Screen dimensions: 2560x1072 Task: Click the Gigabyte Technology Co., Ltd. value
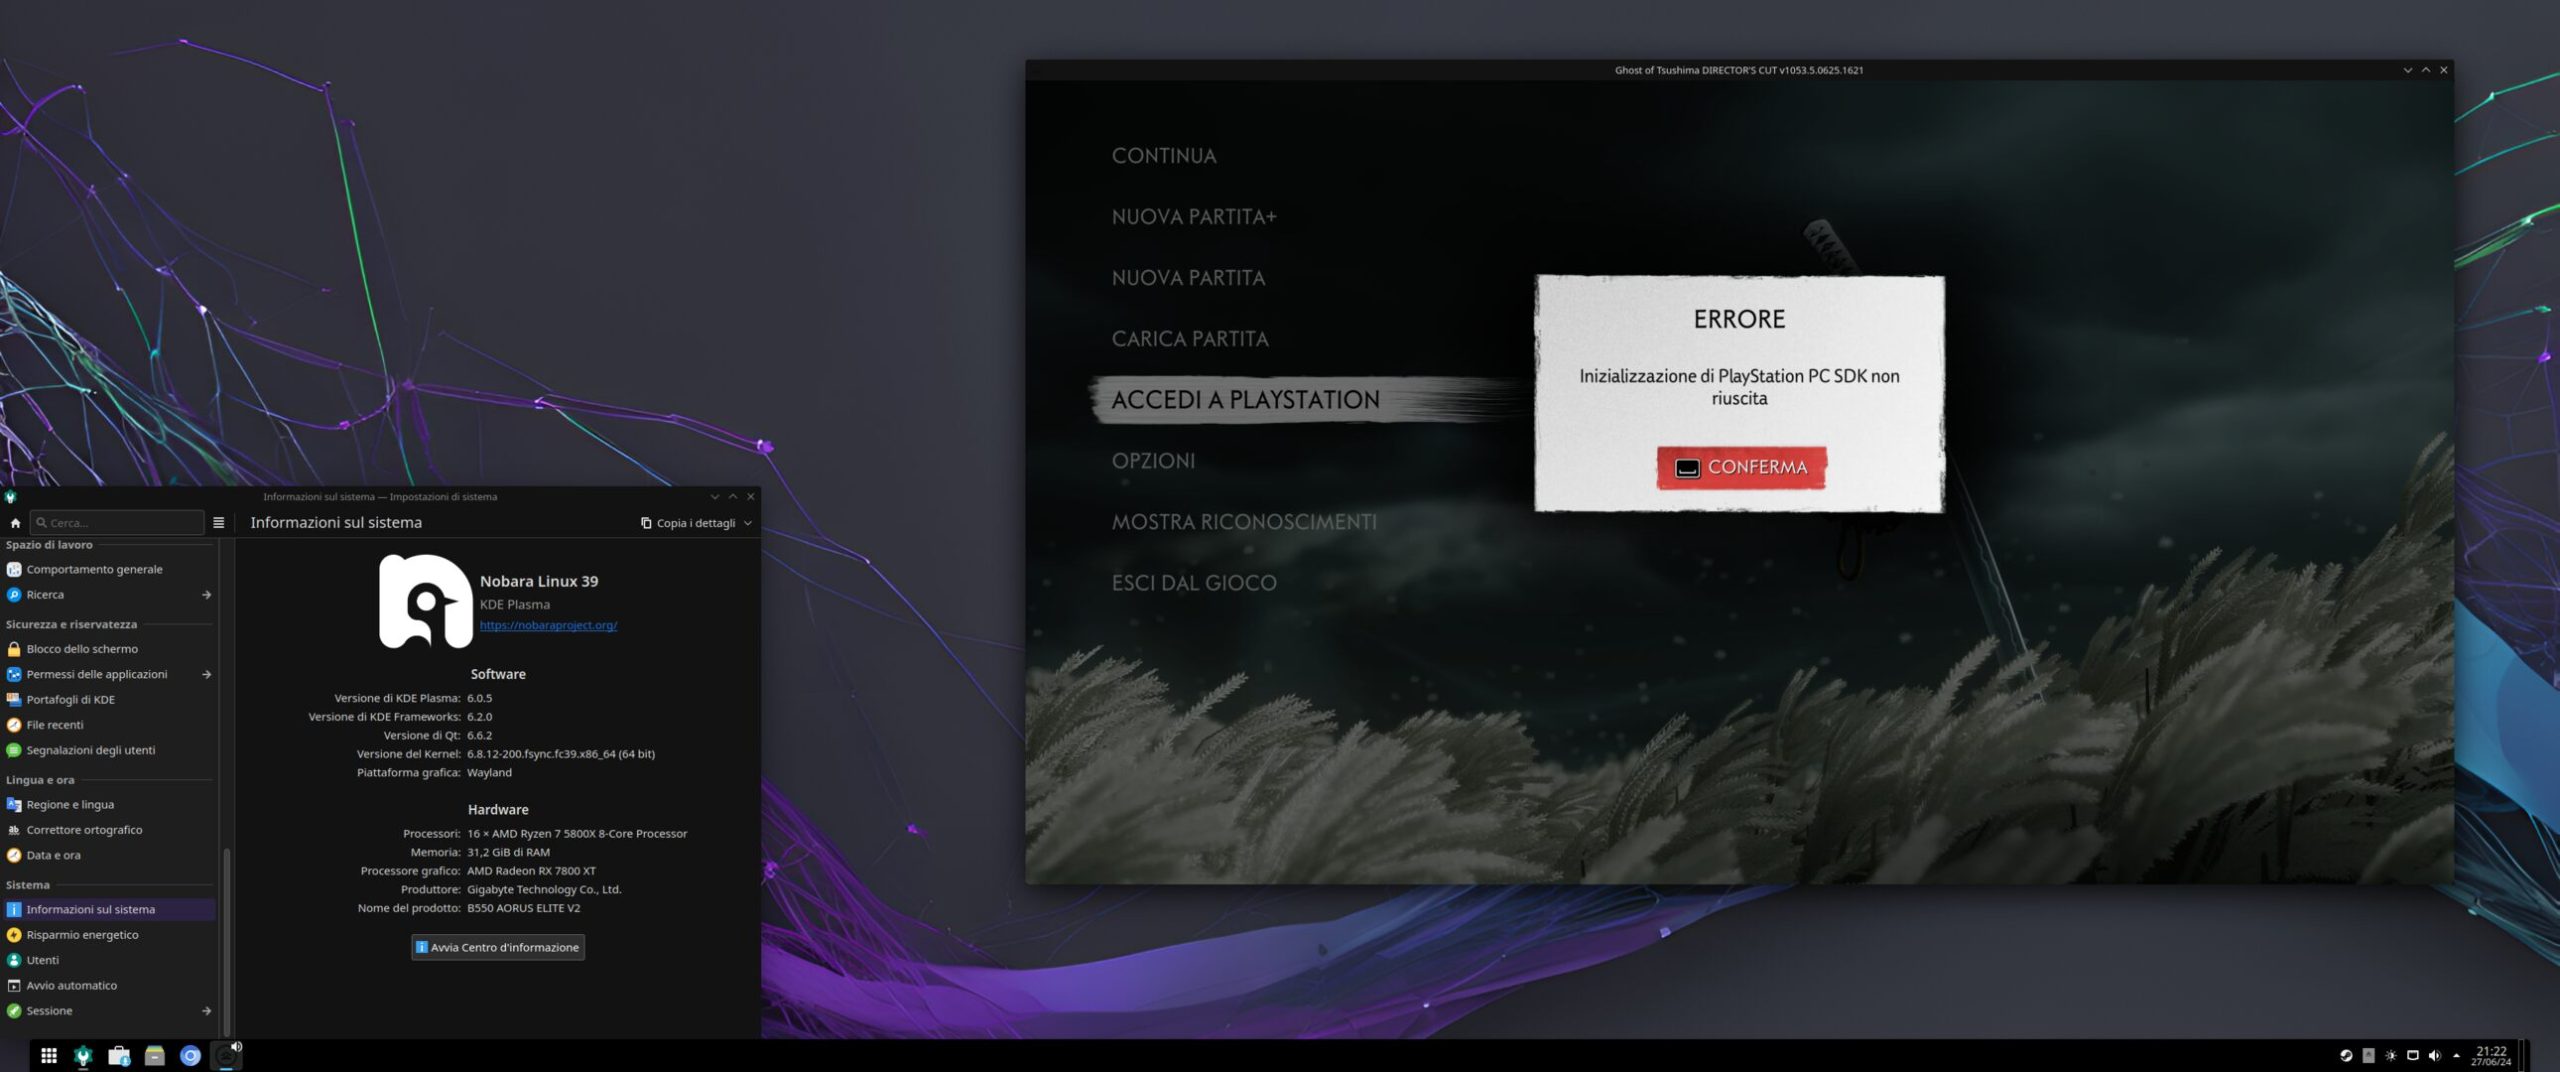coord(544,890)
